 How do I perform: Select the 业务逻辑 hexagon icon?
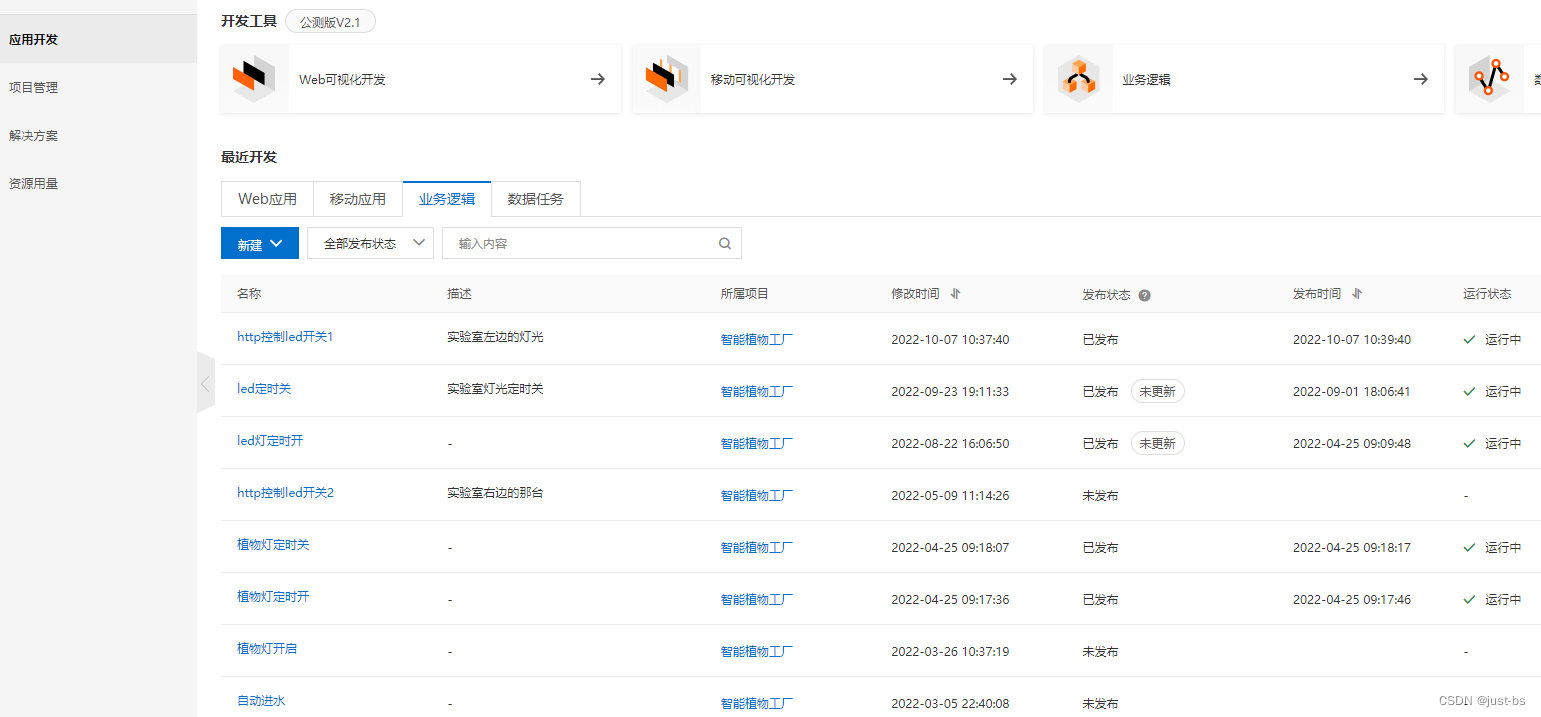tap(1079, 78)
